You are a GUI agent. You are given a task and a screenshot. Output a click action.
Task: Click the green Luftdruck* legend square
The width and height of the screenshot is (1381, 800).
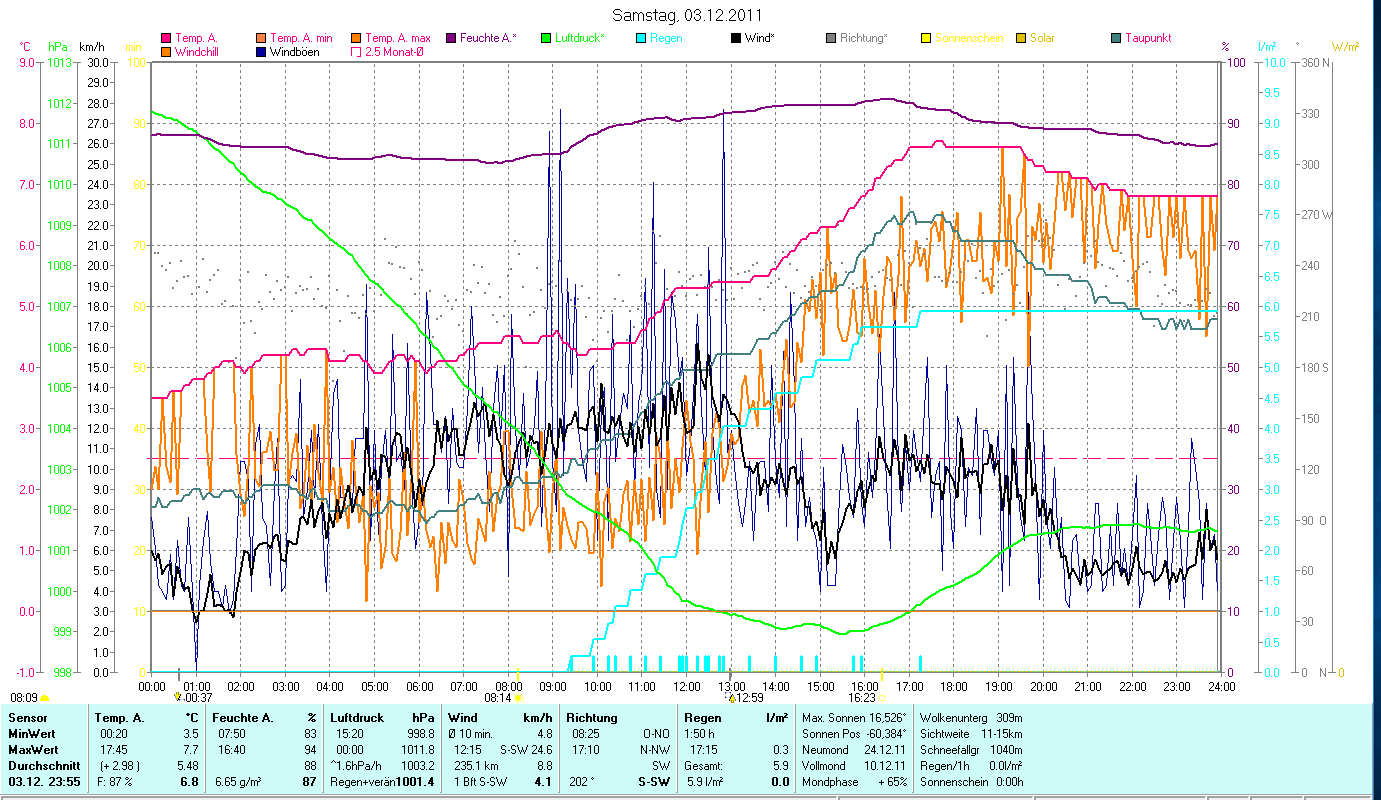point(545,38)
